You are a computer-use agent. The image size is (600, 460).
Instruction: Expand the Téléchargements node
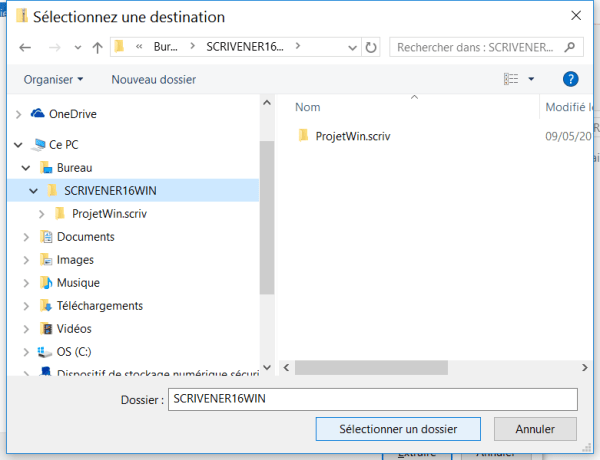pyautogui.click(x=26, y=306)
